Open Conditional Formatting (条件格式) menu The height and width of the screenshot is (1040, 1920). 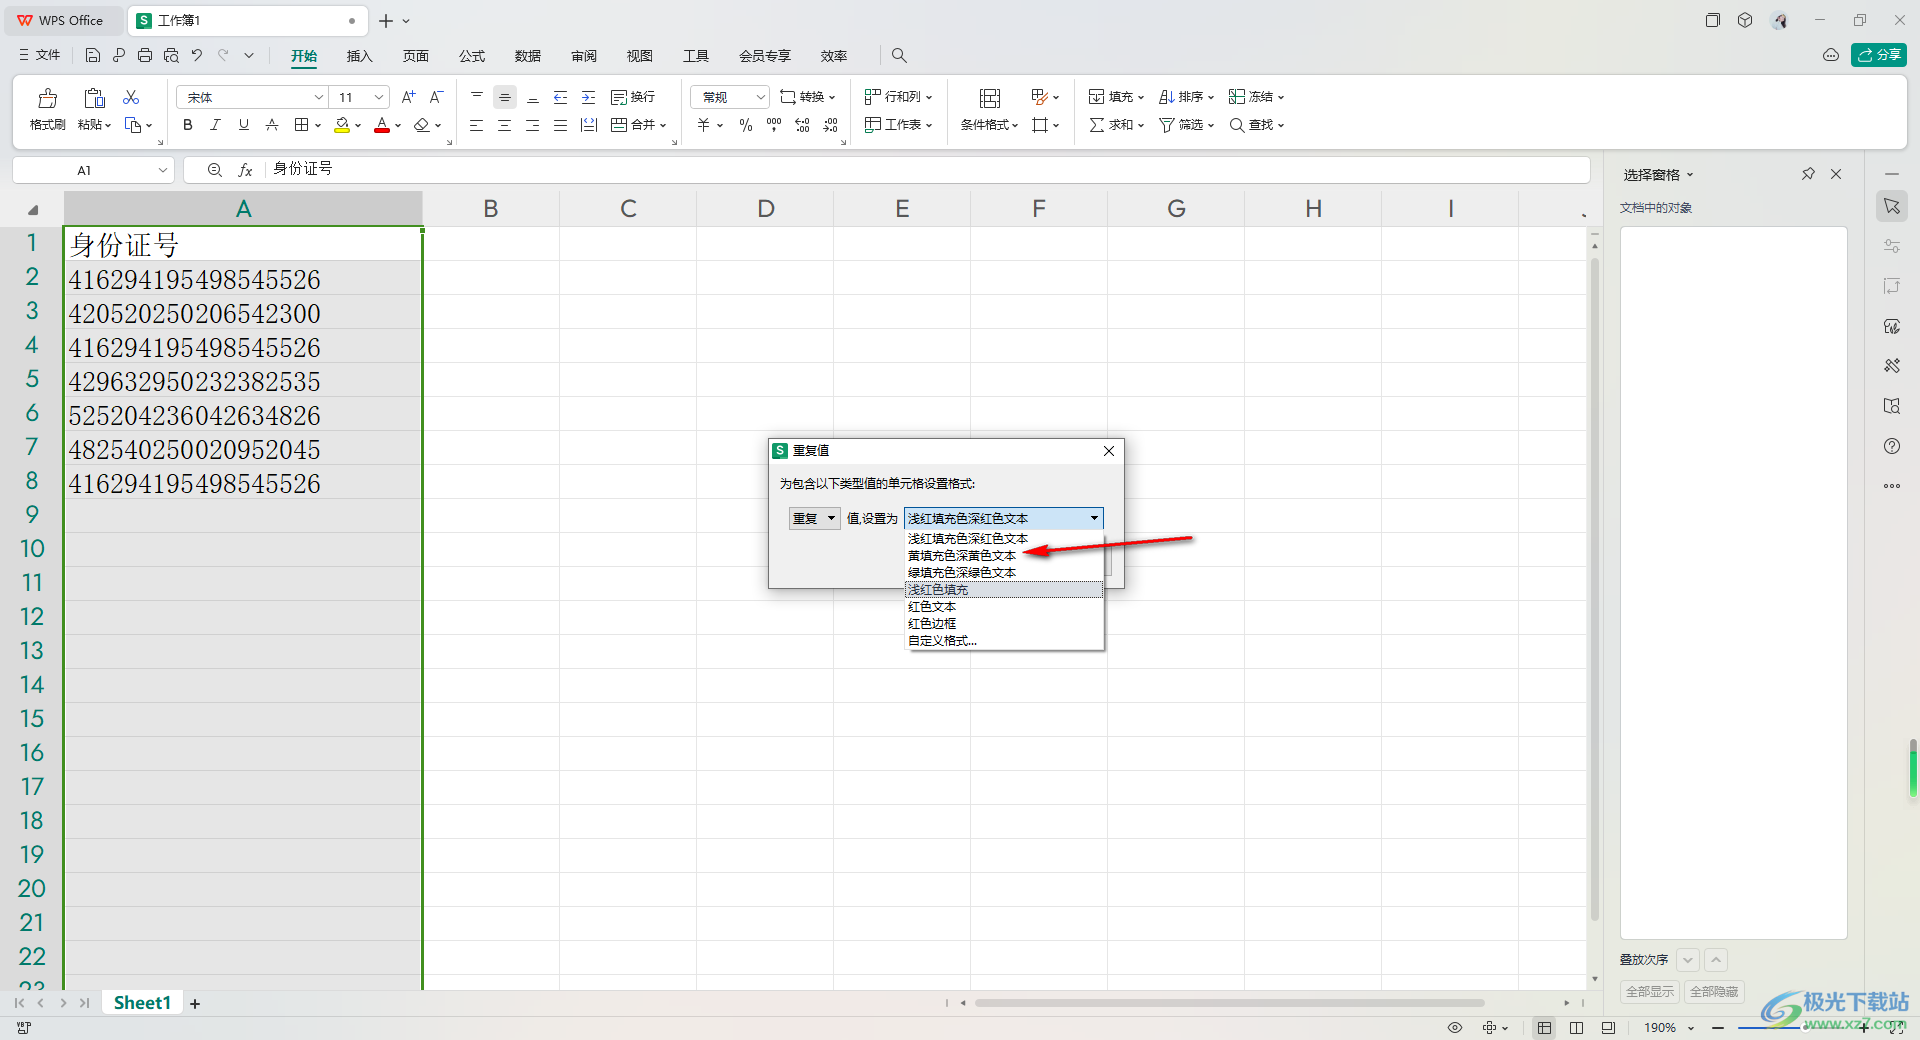click(x=989, y=125)
